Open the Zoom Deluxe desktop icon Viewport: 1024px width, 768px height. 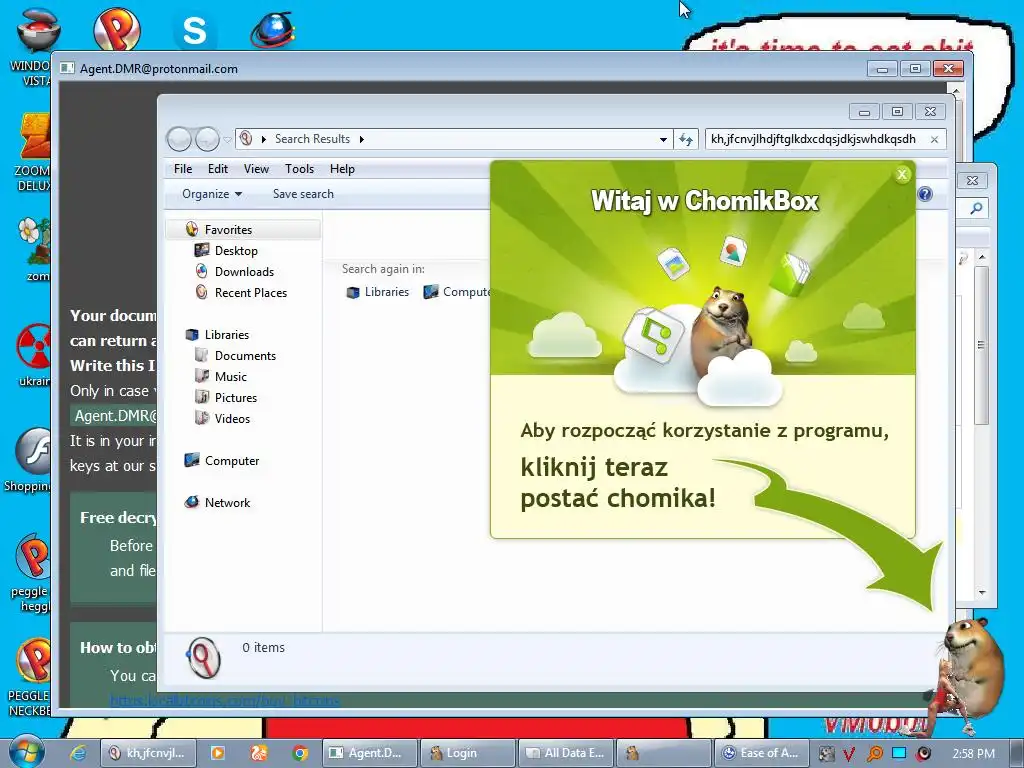[x=33, y=152]
